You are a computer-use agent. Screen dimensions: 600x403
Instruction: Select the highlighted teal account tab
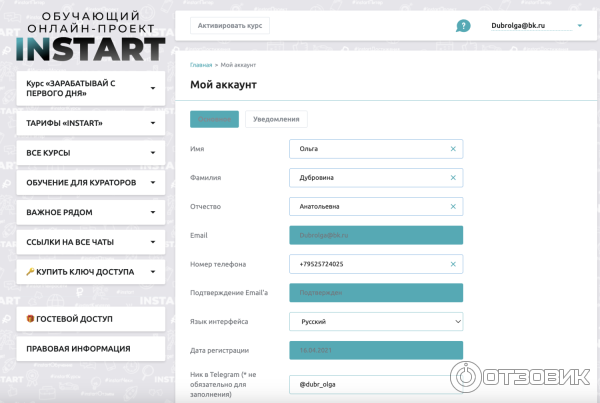[214, 118]
